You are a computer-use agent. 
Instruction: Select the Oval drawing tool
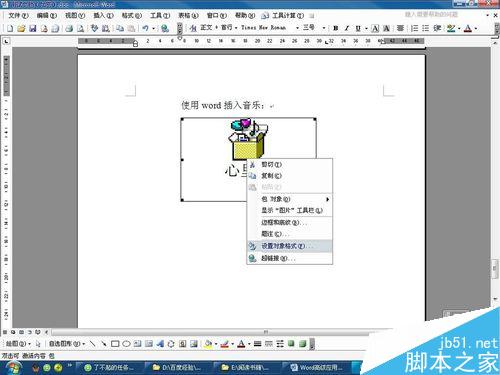(x=126, y=343)
